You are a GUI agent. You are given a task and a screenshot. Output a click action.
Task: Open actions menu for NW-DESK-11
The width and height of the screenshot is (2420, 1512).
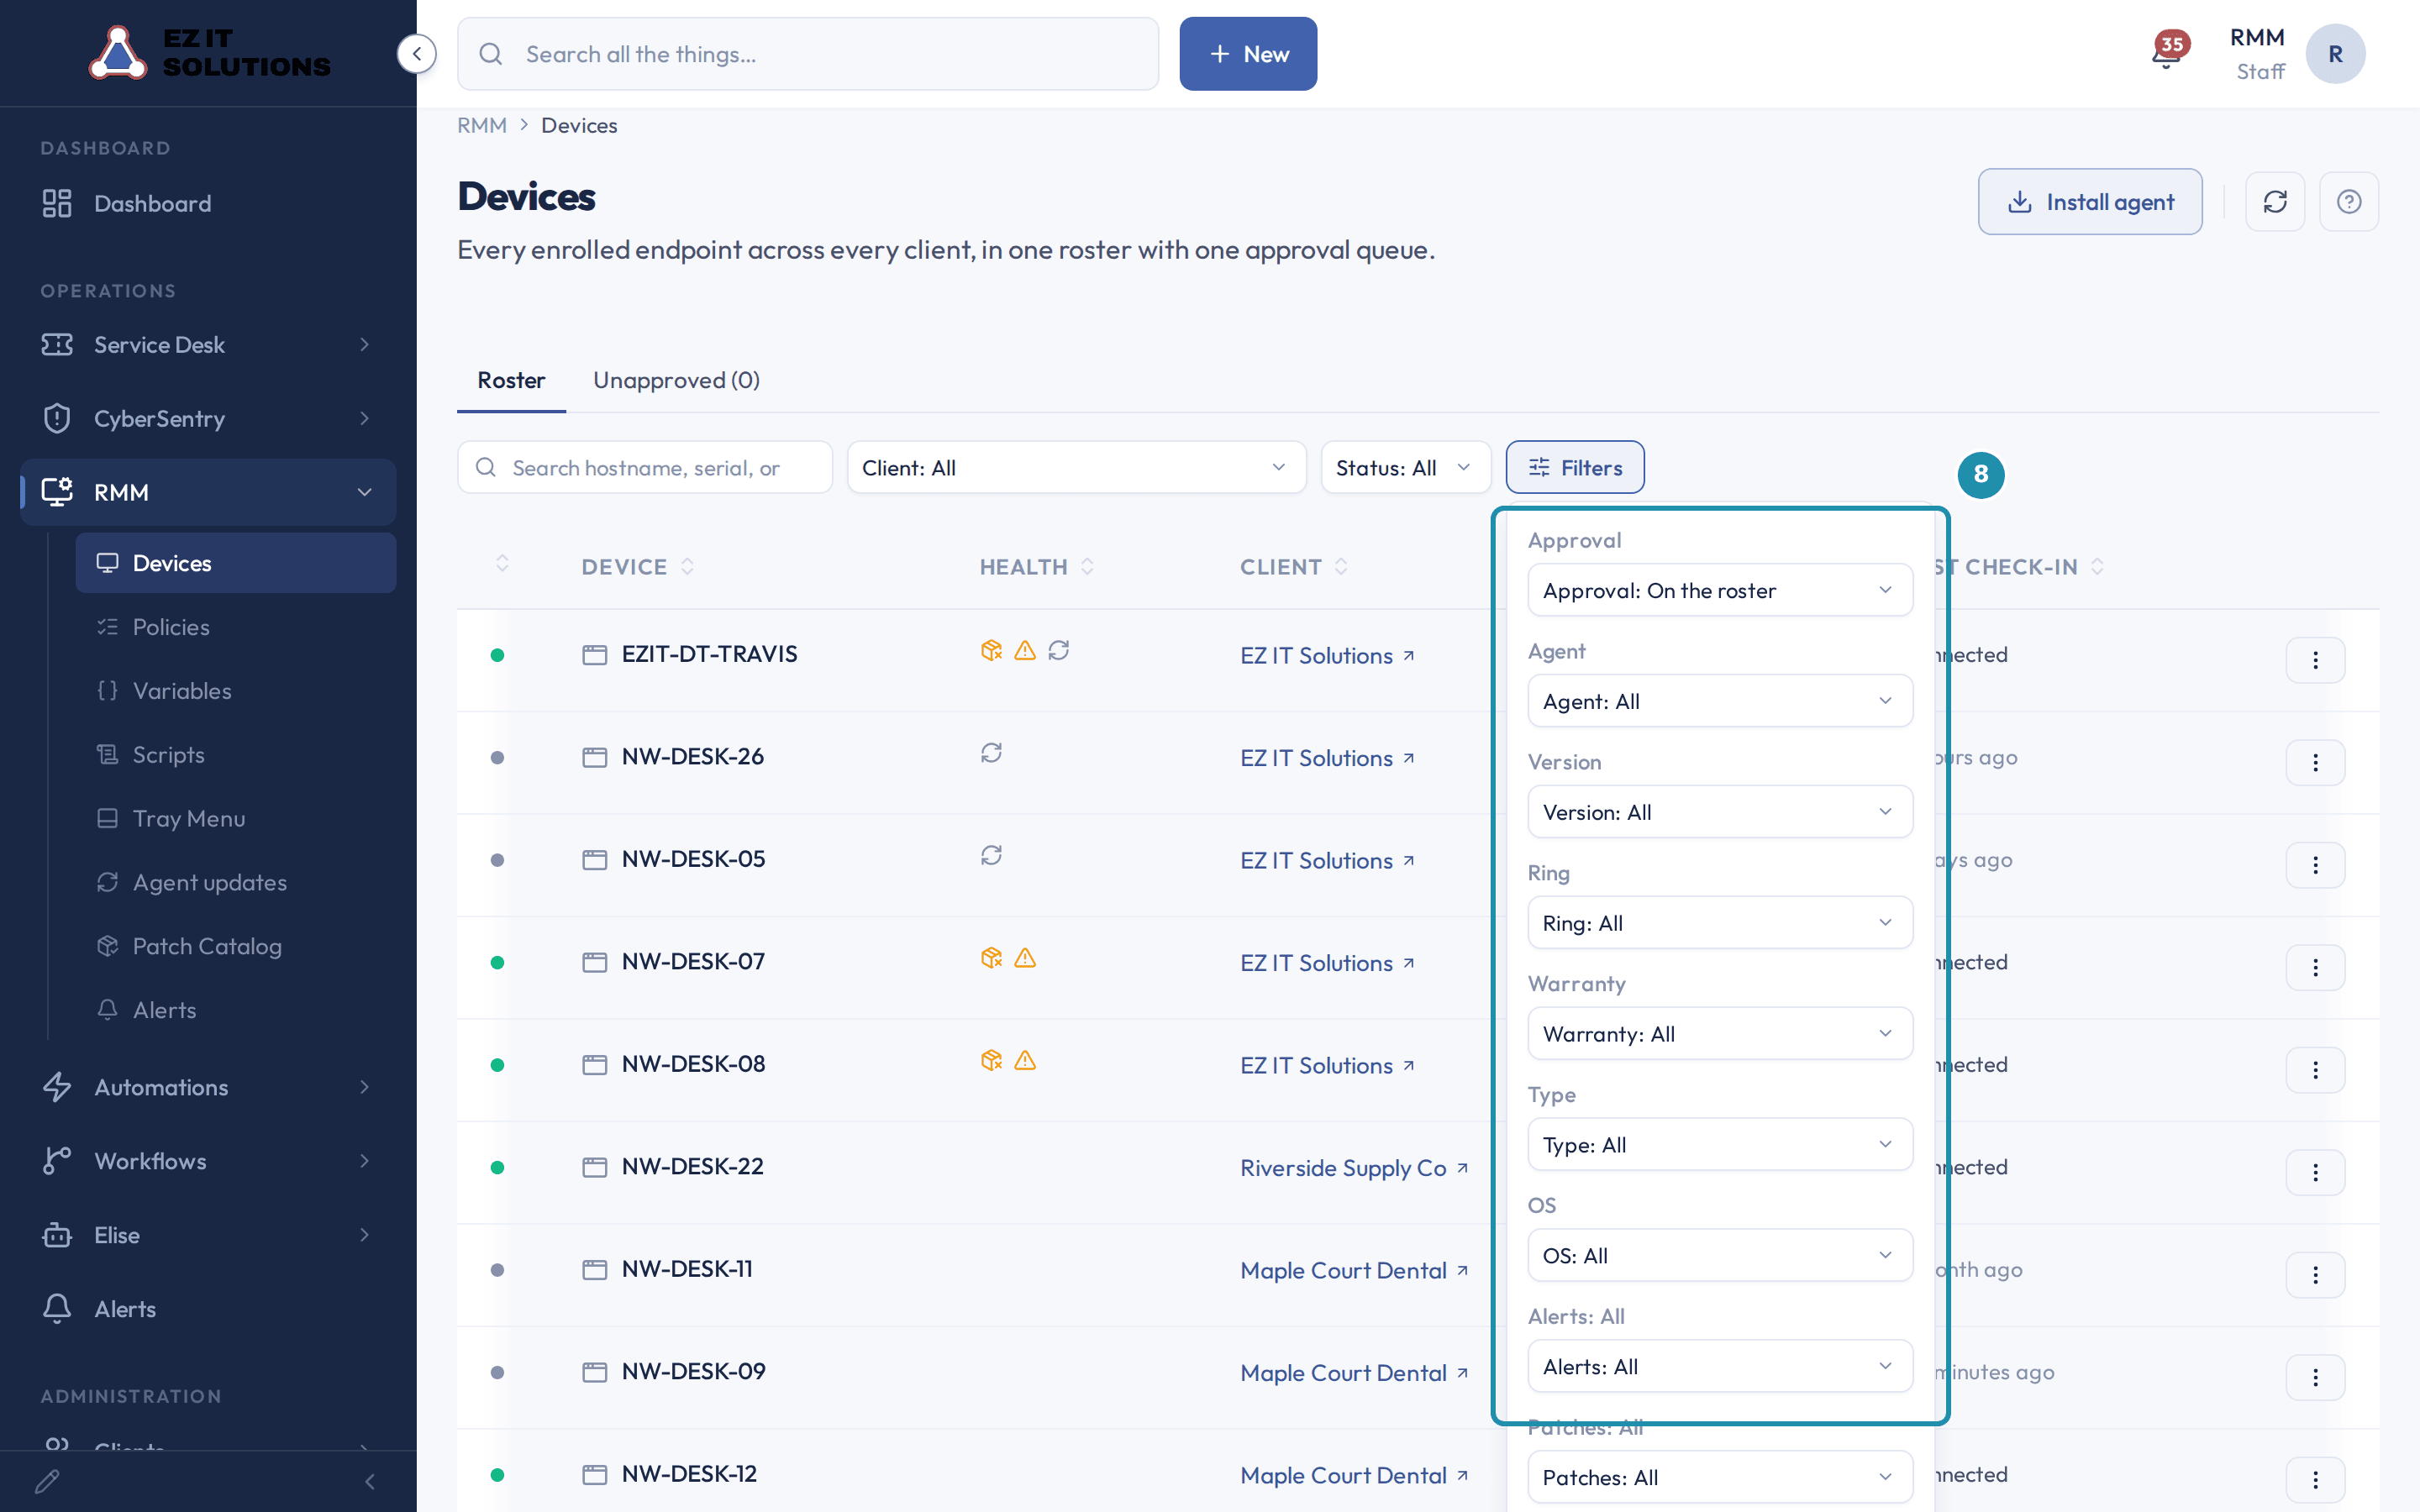[x=2315, y=1275]
